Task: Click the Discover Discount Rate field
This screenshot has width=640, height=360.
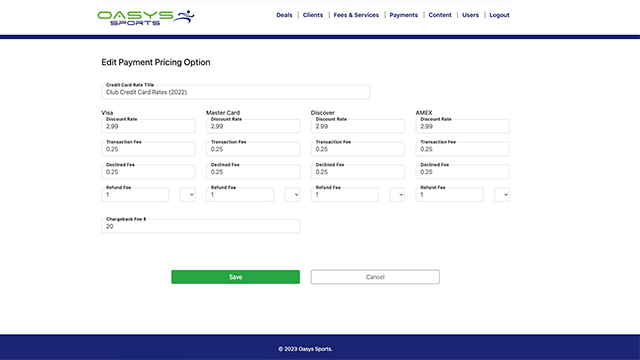Action: pyautogui.click(x=358, y=126)
